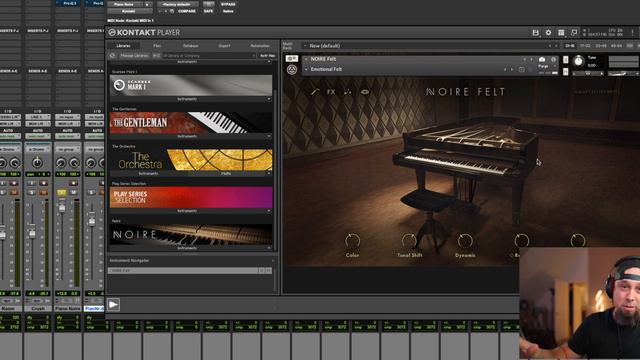Switch to the Automation tab
The width and height of the screenshot is (640, 360).
pos(260,46)
